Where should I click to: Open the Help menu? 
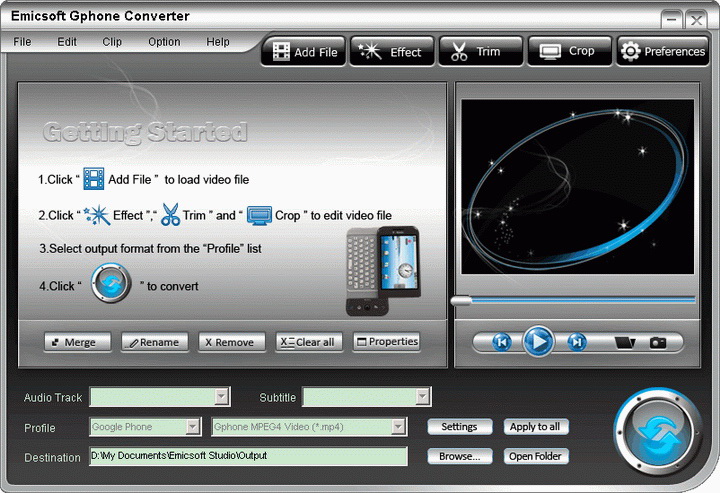[218, 42]
